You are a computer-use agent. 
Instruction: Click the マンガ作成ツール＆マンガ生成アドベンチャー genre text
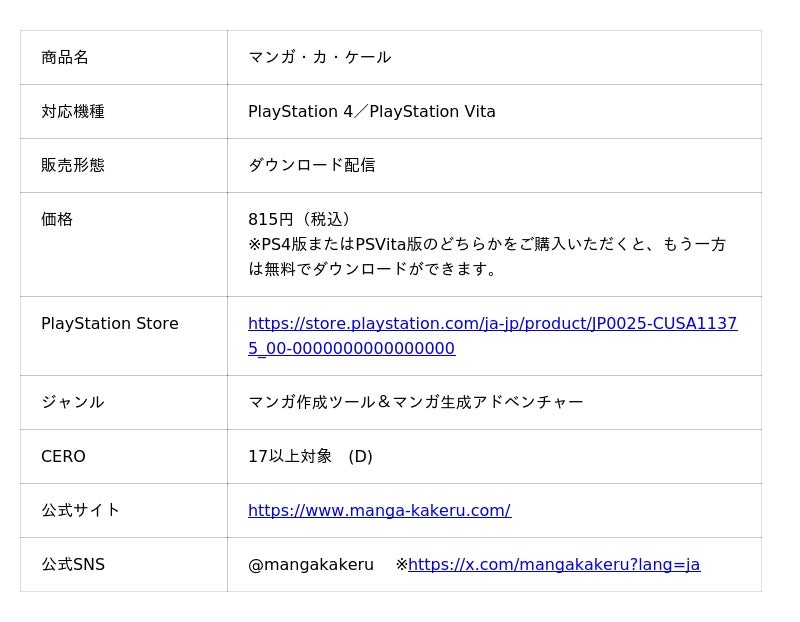tap(415, 403)
